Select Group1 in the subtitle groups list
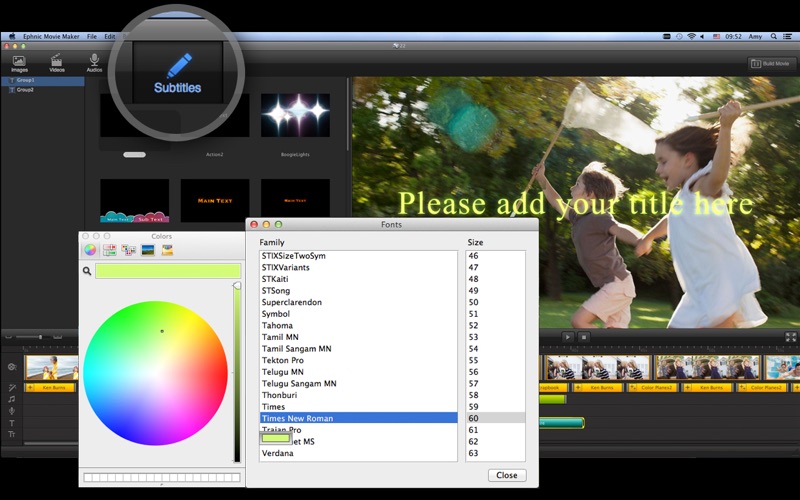The image size is (800, 500). 43,81
